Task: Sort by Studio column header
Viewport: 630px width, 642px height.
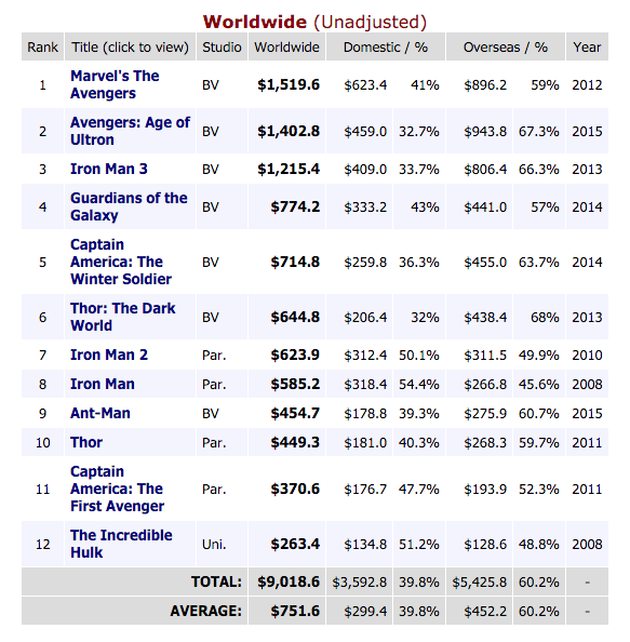Action: [221, 47]
